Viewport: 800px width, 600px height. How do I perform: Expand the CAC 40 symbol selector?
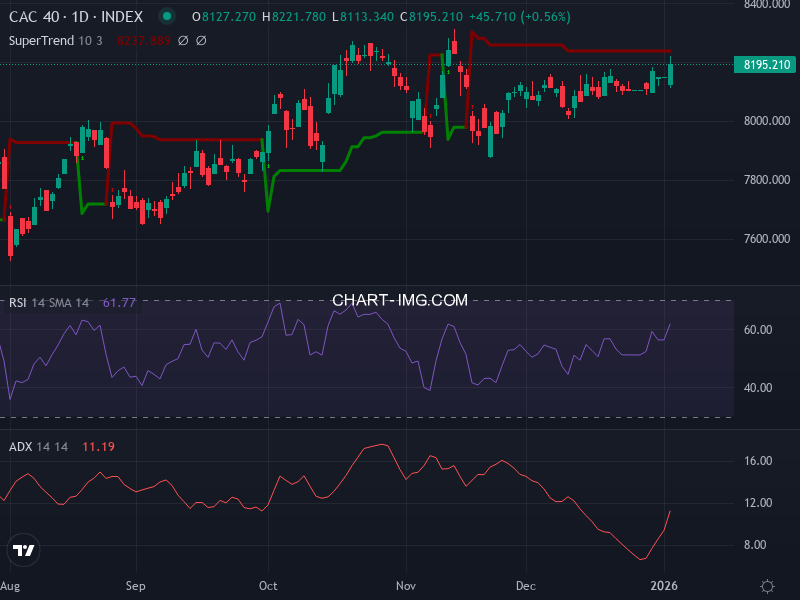click(35, 17)
